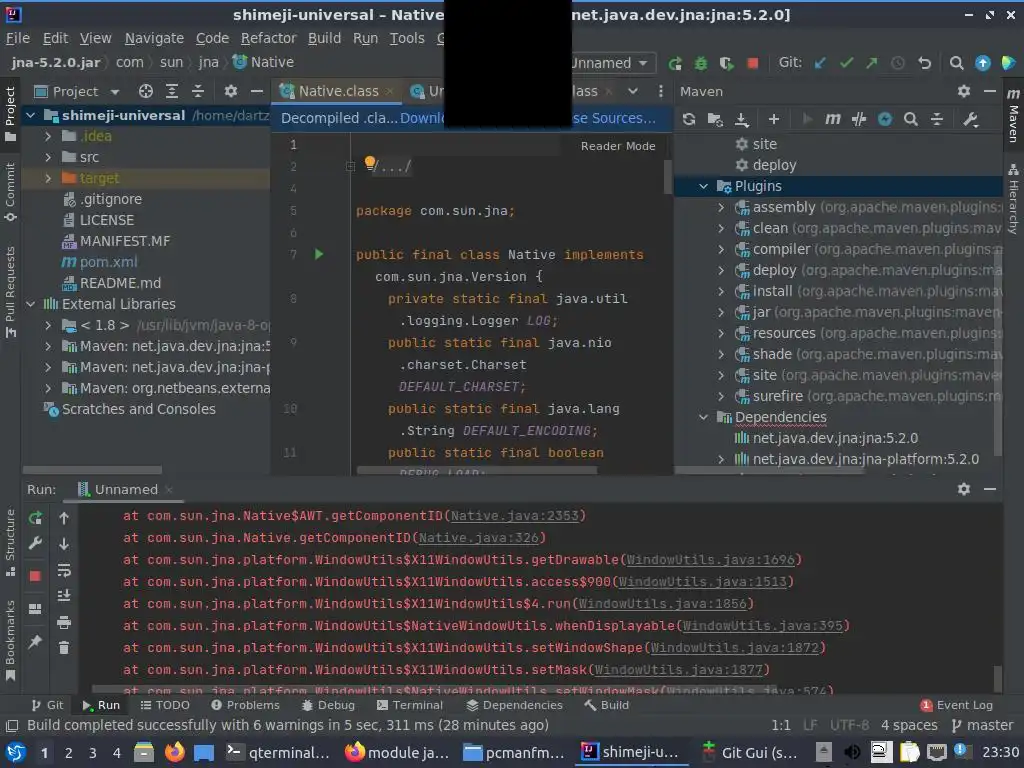The image size is (1024, 768).
Task: Toggle soft-wrap in Run console
Action: click(64, 570)
